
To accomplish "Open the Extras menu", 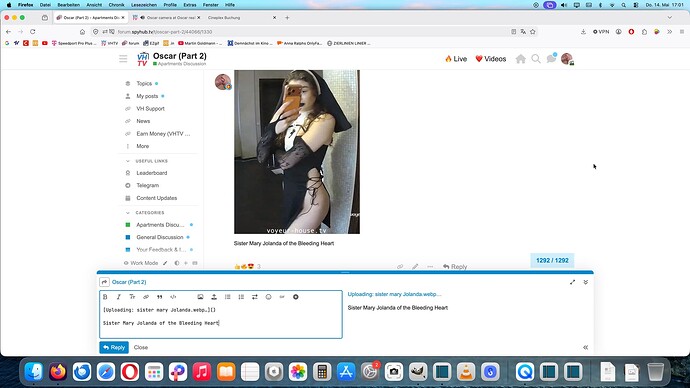I will click(190, 5).
